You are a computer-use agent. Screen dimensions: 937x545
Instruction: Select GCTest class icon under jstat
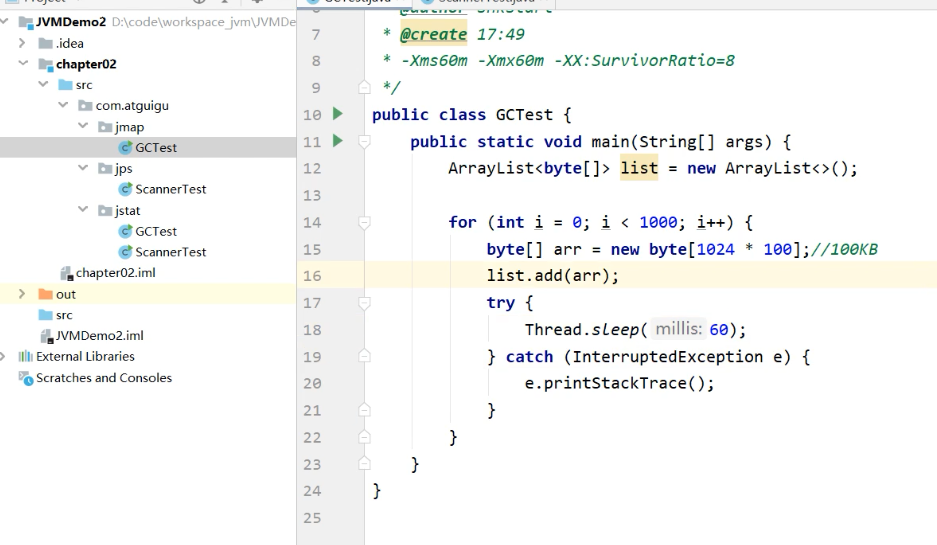click(125, 231)
